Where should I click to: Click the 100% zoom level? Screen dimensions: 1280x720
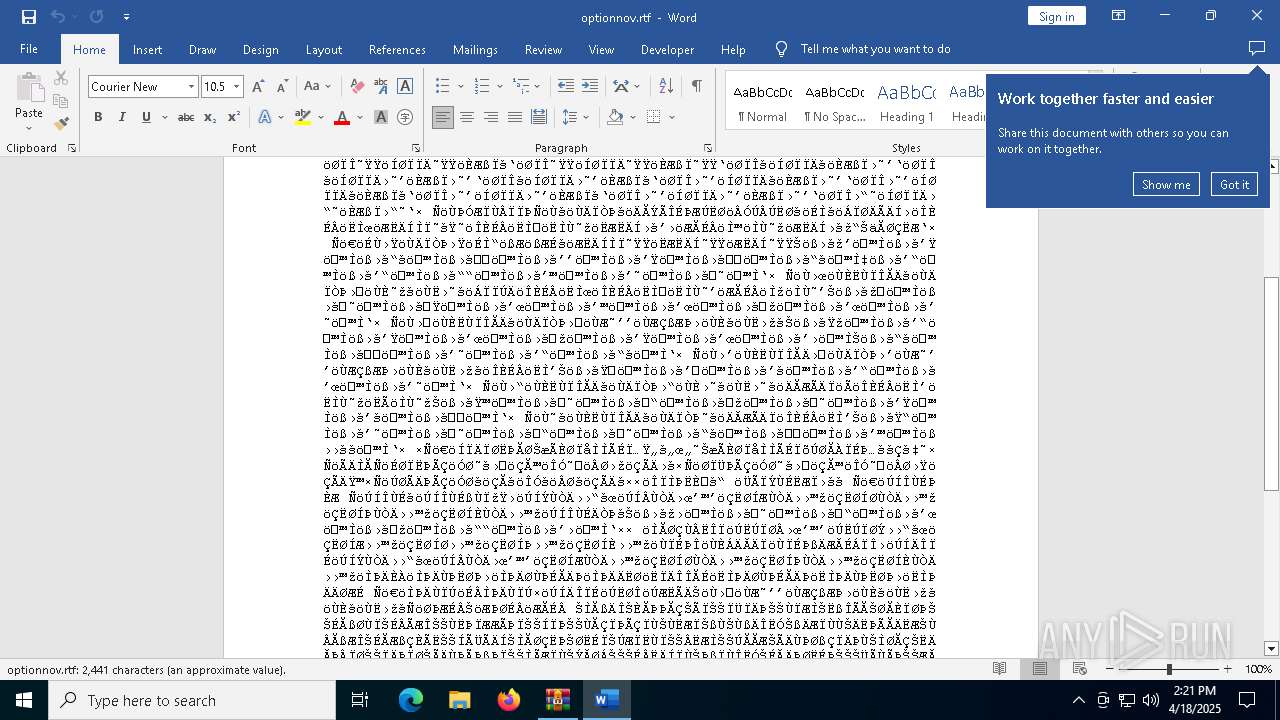(1258, 669)
